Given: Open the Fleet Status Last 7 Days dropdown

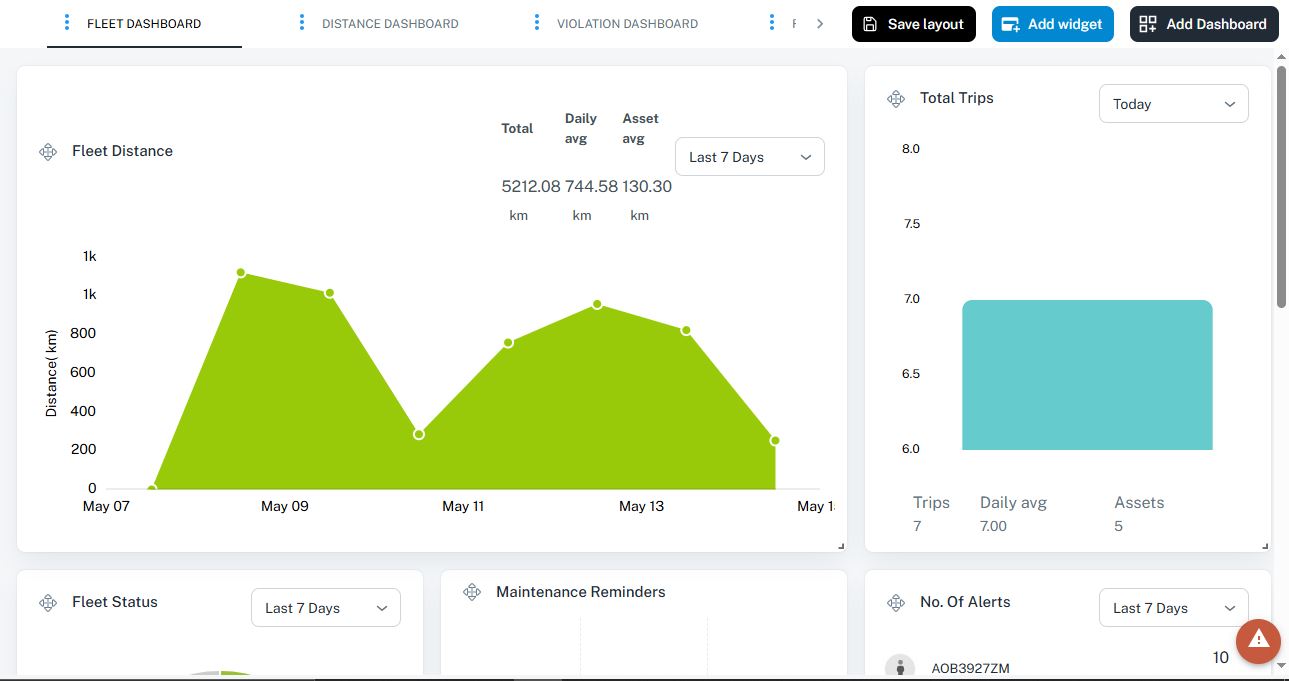Looking at the screenshot, I should click(325, 607).
